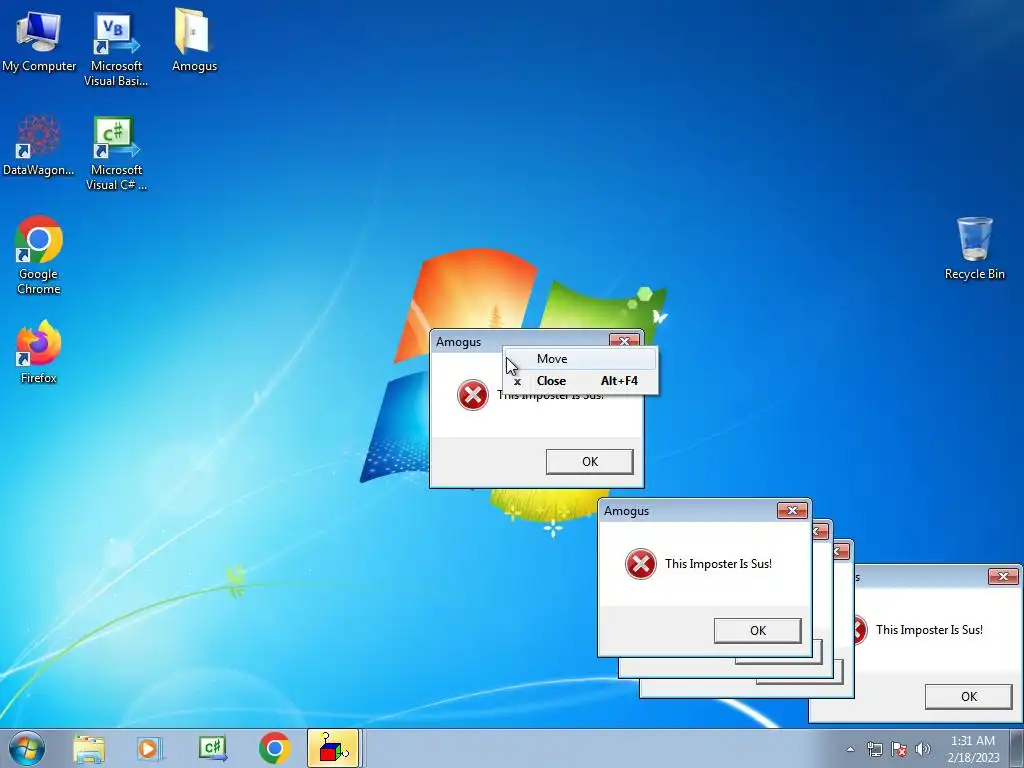Select the Recycle Bin icon
1024x768 pixels.
click(974, 248)
